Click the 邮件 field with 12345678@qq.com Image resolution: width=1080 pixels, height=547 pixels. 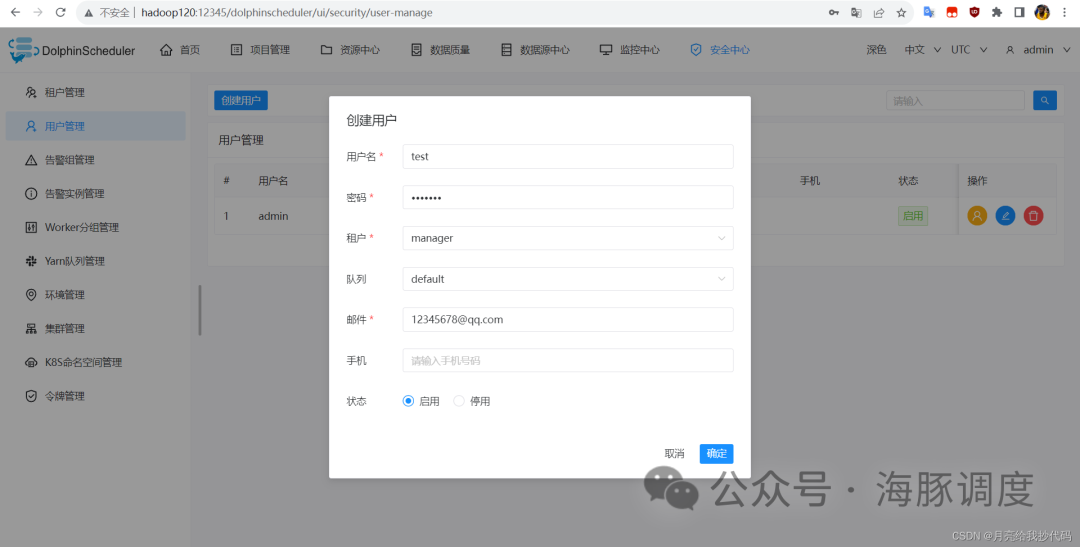tap(568, 320)
